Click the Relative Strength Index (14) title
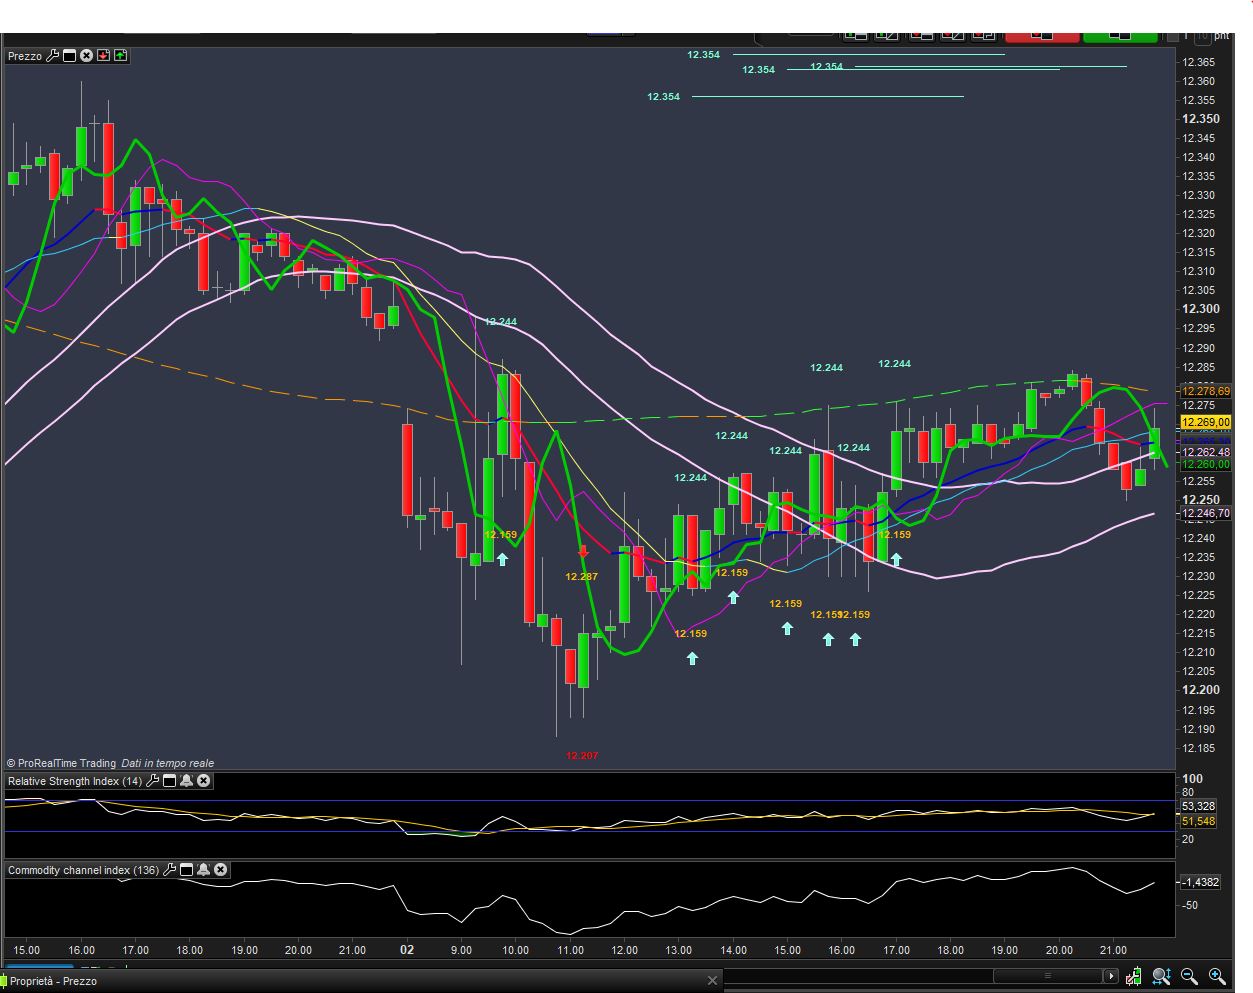 (75, 781)
